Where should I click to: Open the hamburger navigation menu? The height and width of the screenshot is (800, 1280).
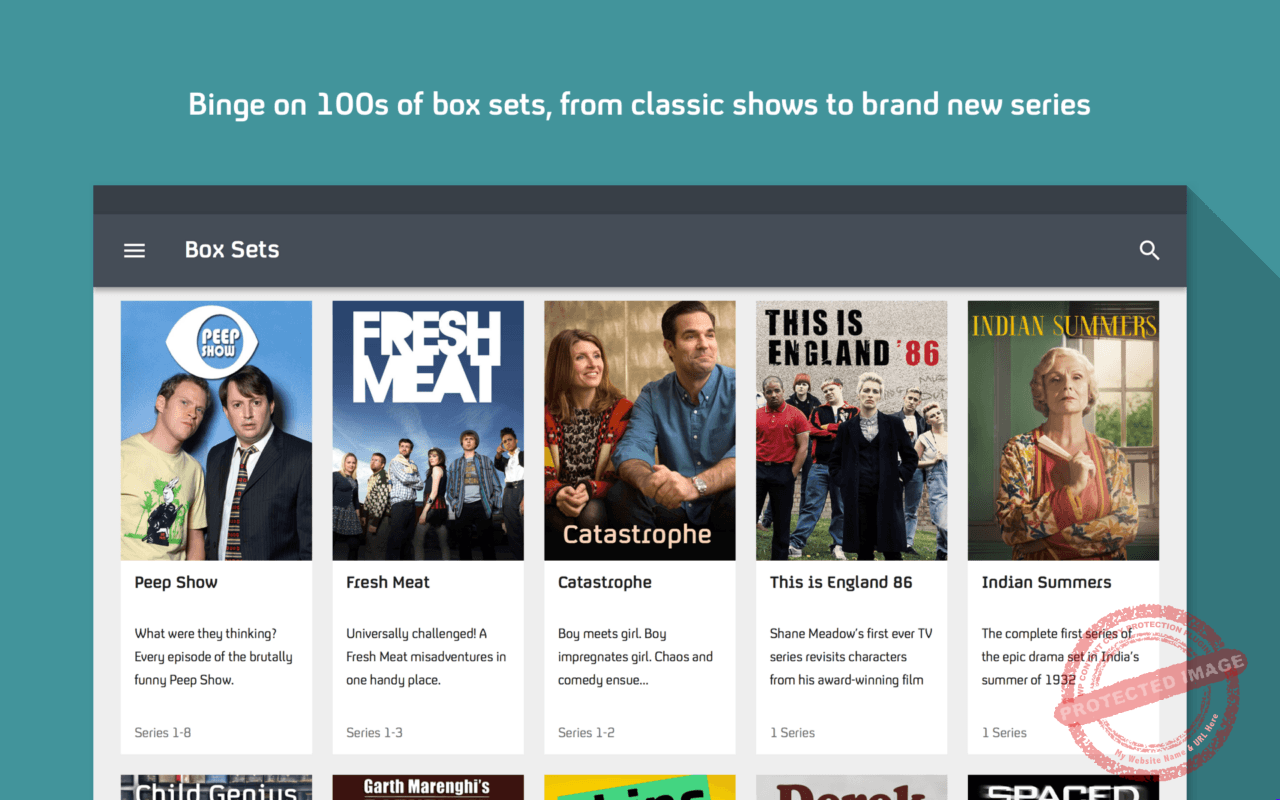tap(134, 251)
